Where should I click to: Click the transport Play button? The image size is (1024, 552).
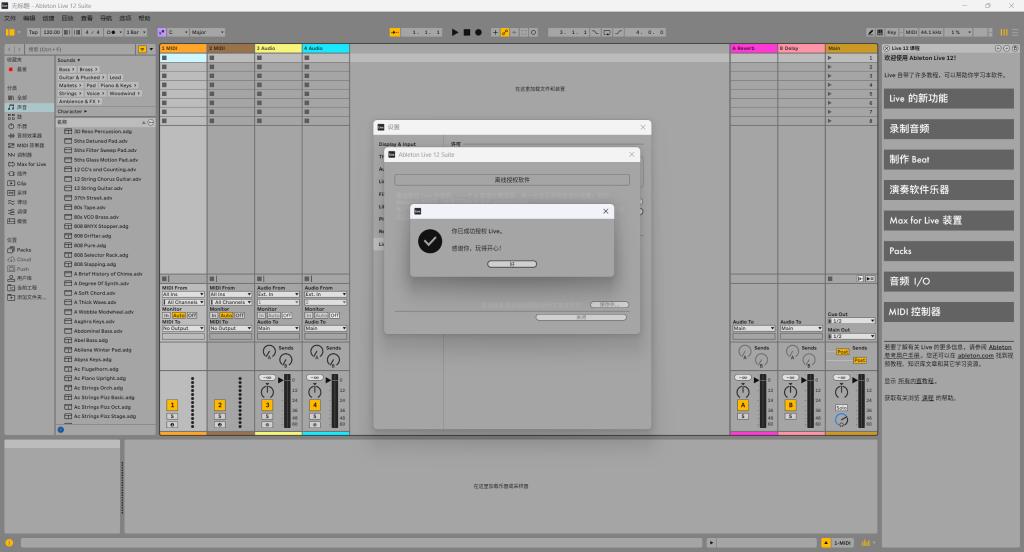pyautogui.click(x=455, y=32)
